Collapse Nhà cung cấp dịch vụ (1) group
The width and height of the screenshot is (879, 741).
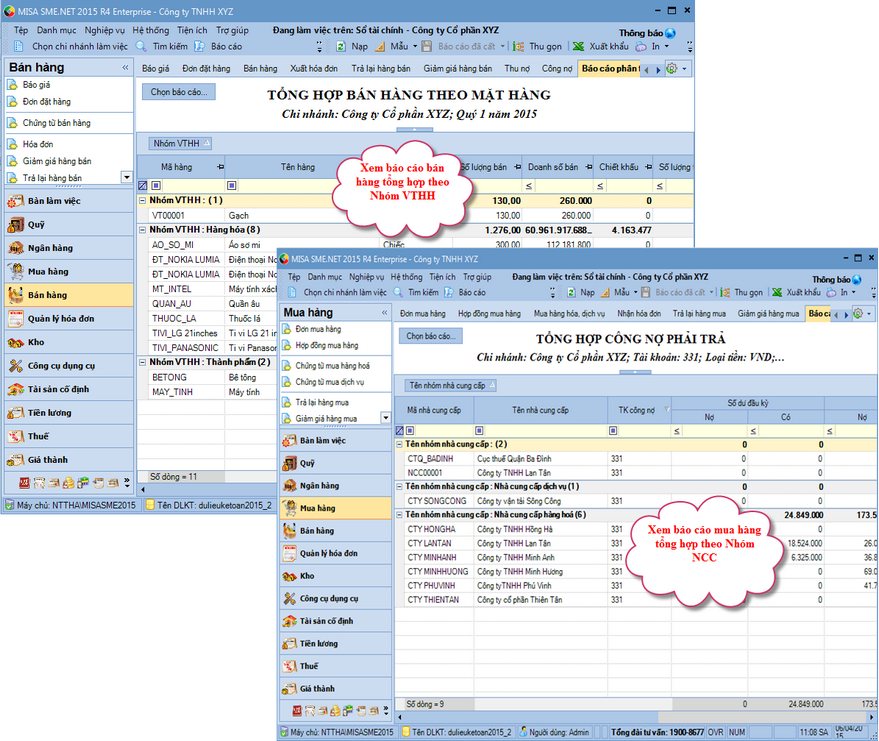[x=399, y=487]
